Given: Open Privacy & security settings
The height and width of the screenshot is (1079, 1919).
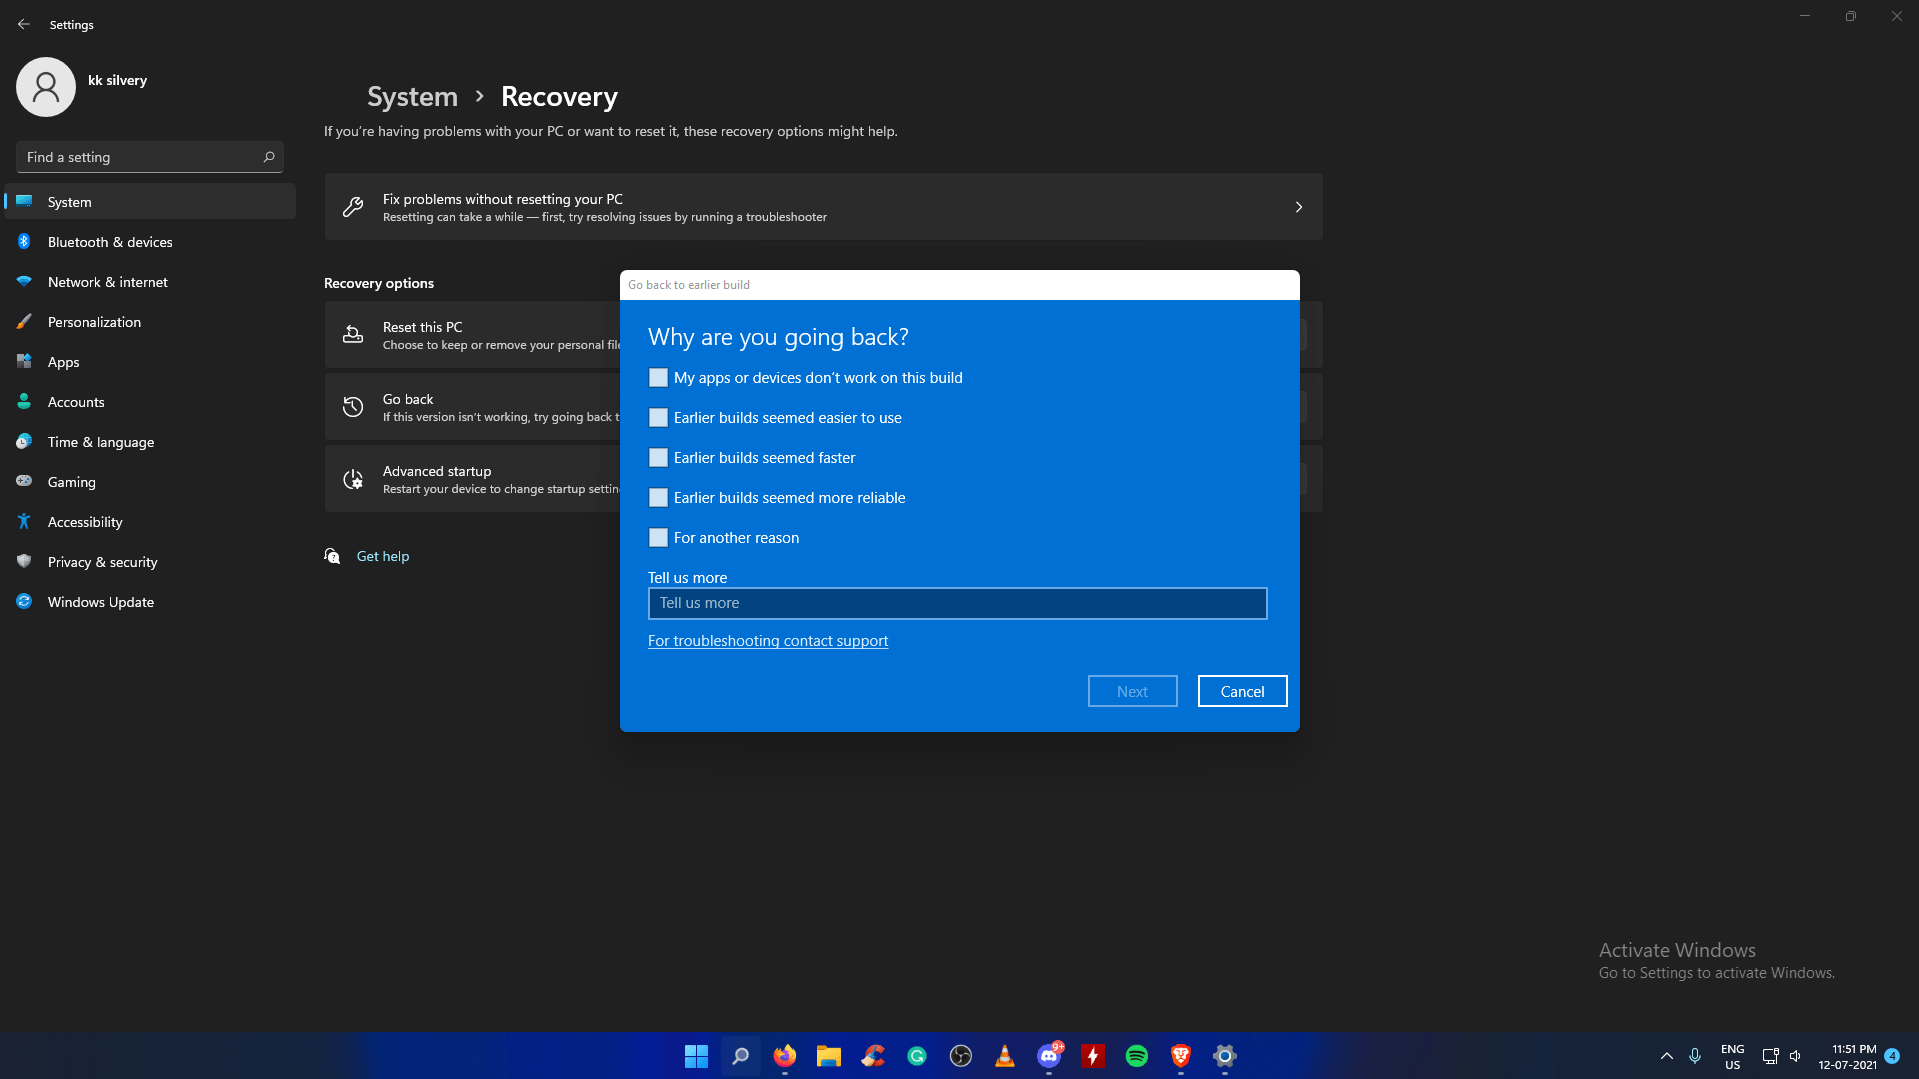Looking at the screenshot, I should point(103,561).
